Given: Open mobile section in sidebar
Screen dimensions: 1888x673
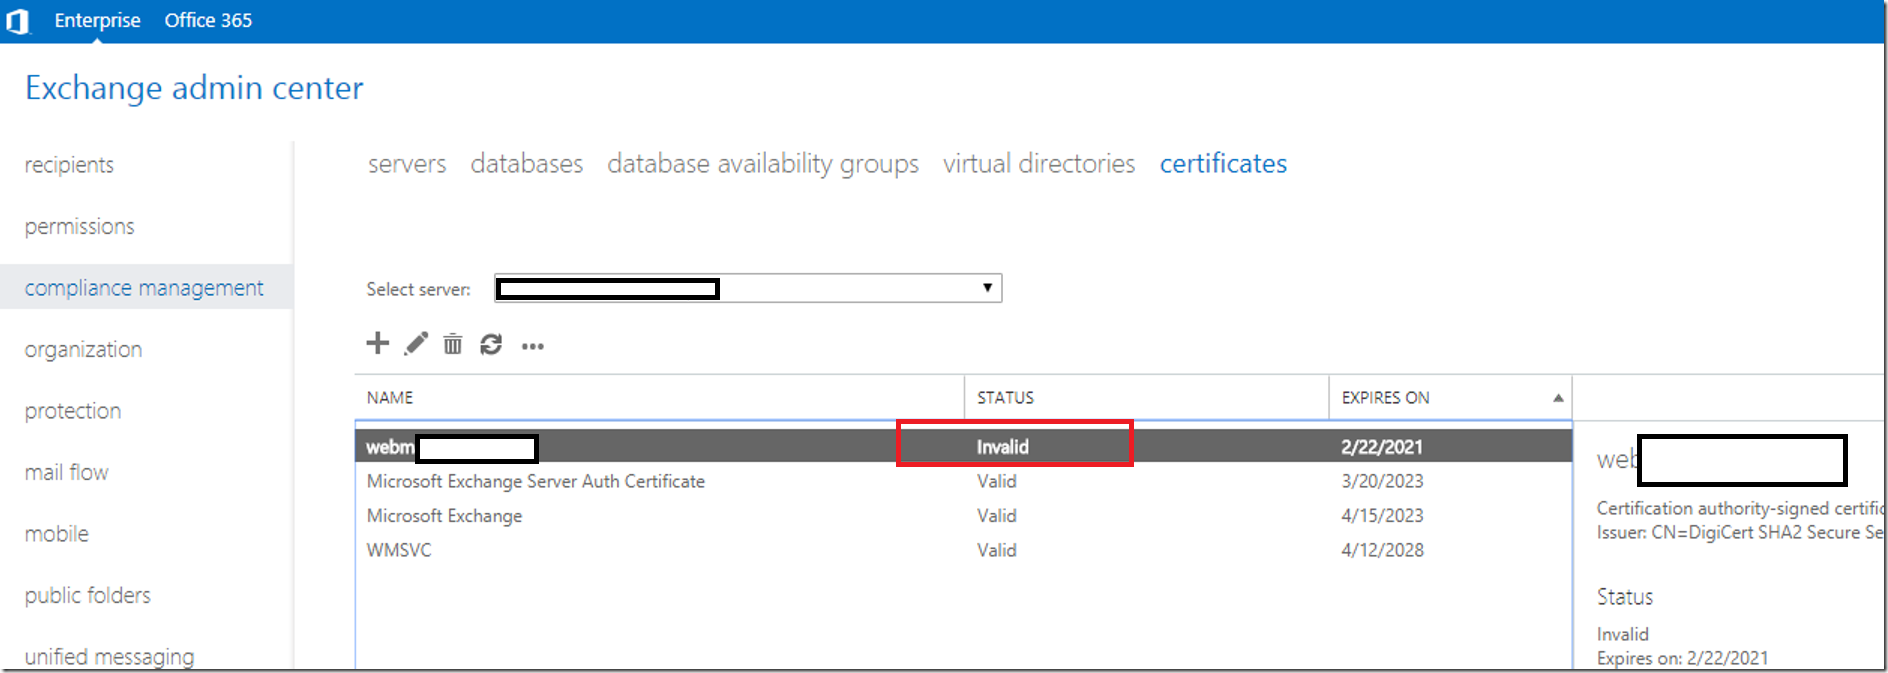Looking at the screenshot, I should click(x=56, y=534).
